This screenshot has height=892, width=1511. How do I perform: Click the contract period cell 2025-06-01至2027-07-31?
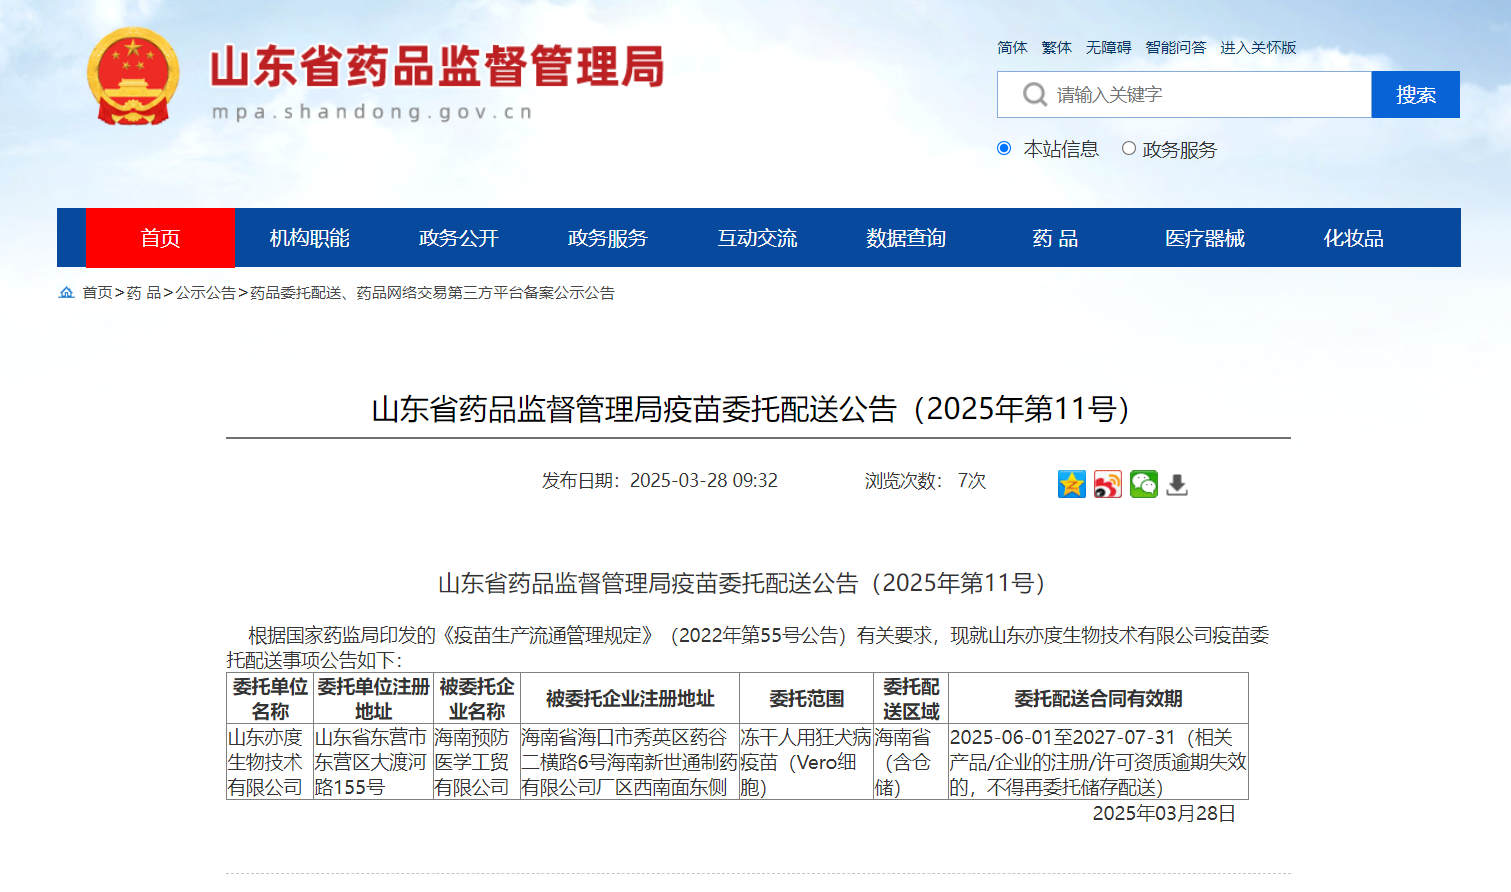[1098, 762]
